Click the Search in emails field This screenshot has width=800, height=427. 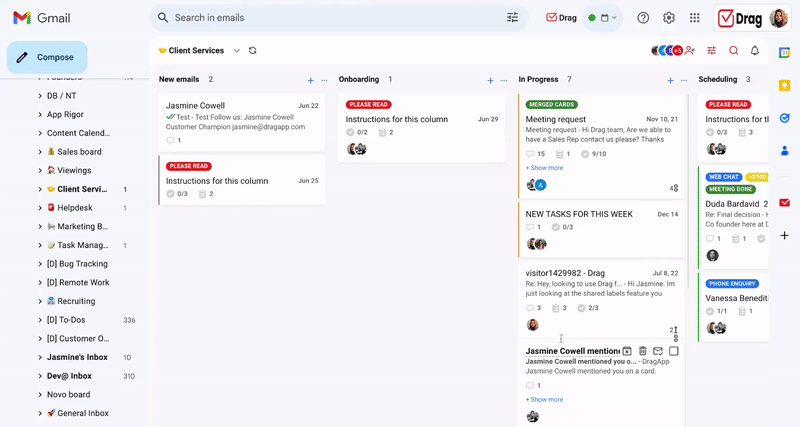click(x=337, y=17)
